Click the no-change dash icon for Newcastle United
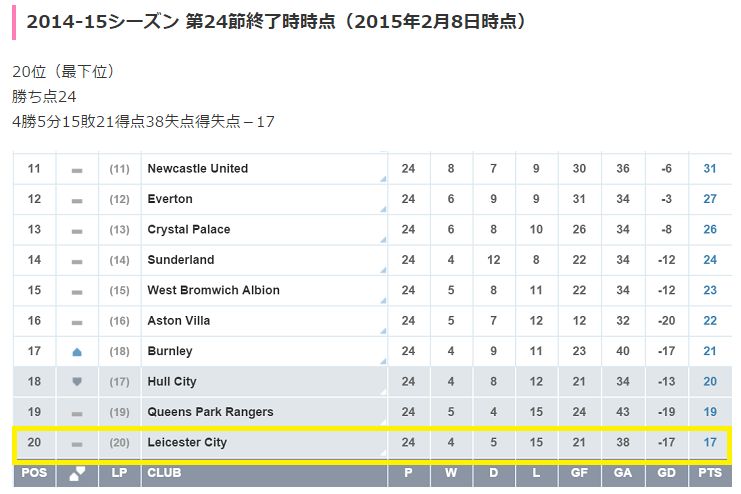Image resolution: width=741 pixels, height=494 pixels. pos(77,169)
